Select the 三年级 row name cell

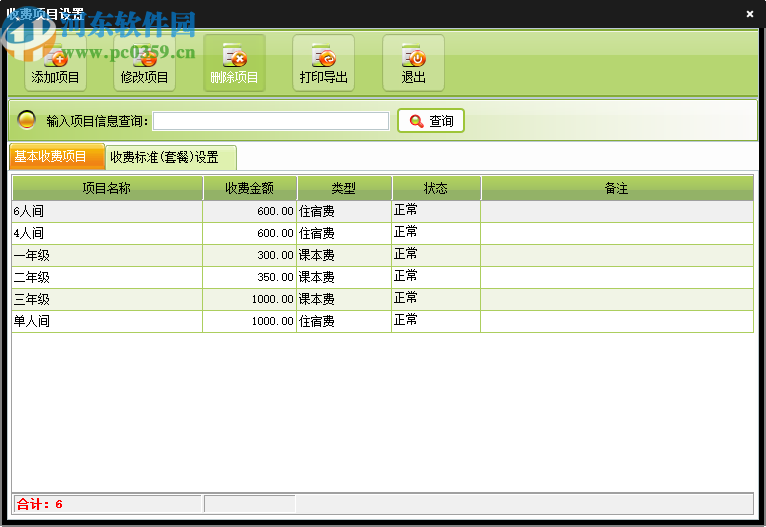107,299
